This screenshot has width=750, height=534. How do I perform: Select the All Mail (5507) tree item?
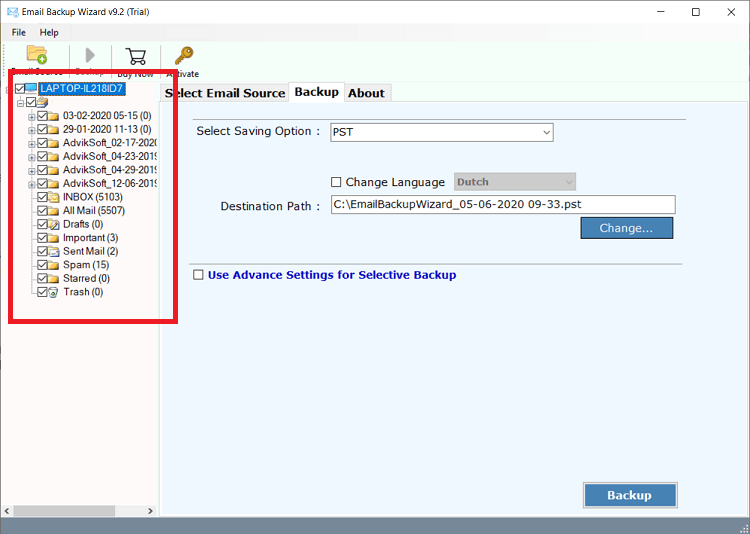click(93, 211)
